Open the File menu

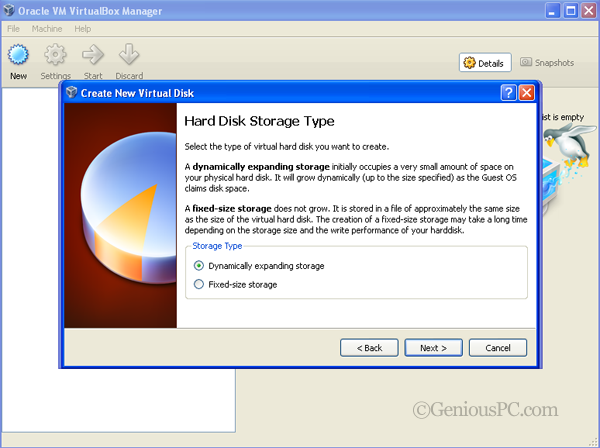pyautogui.click(x=13, y=29)
